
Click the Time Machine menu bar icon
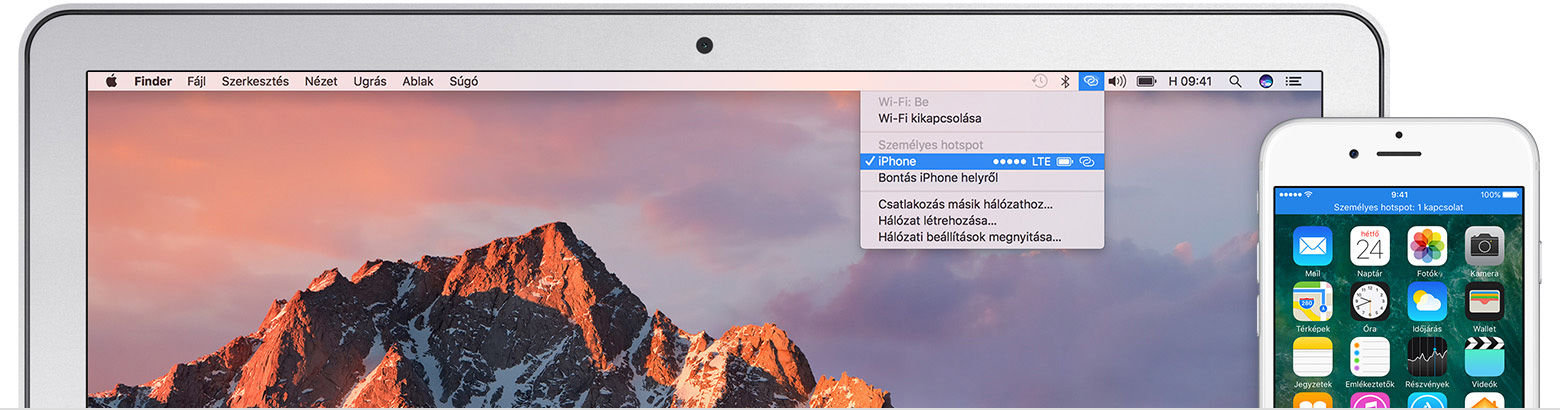coord(1040,81)
